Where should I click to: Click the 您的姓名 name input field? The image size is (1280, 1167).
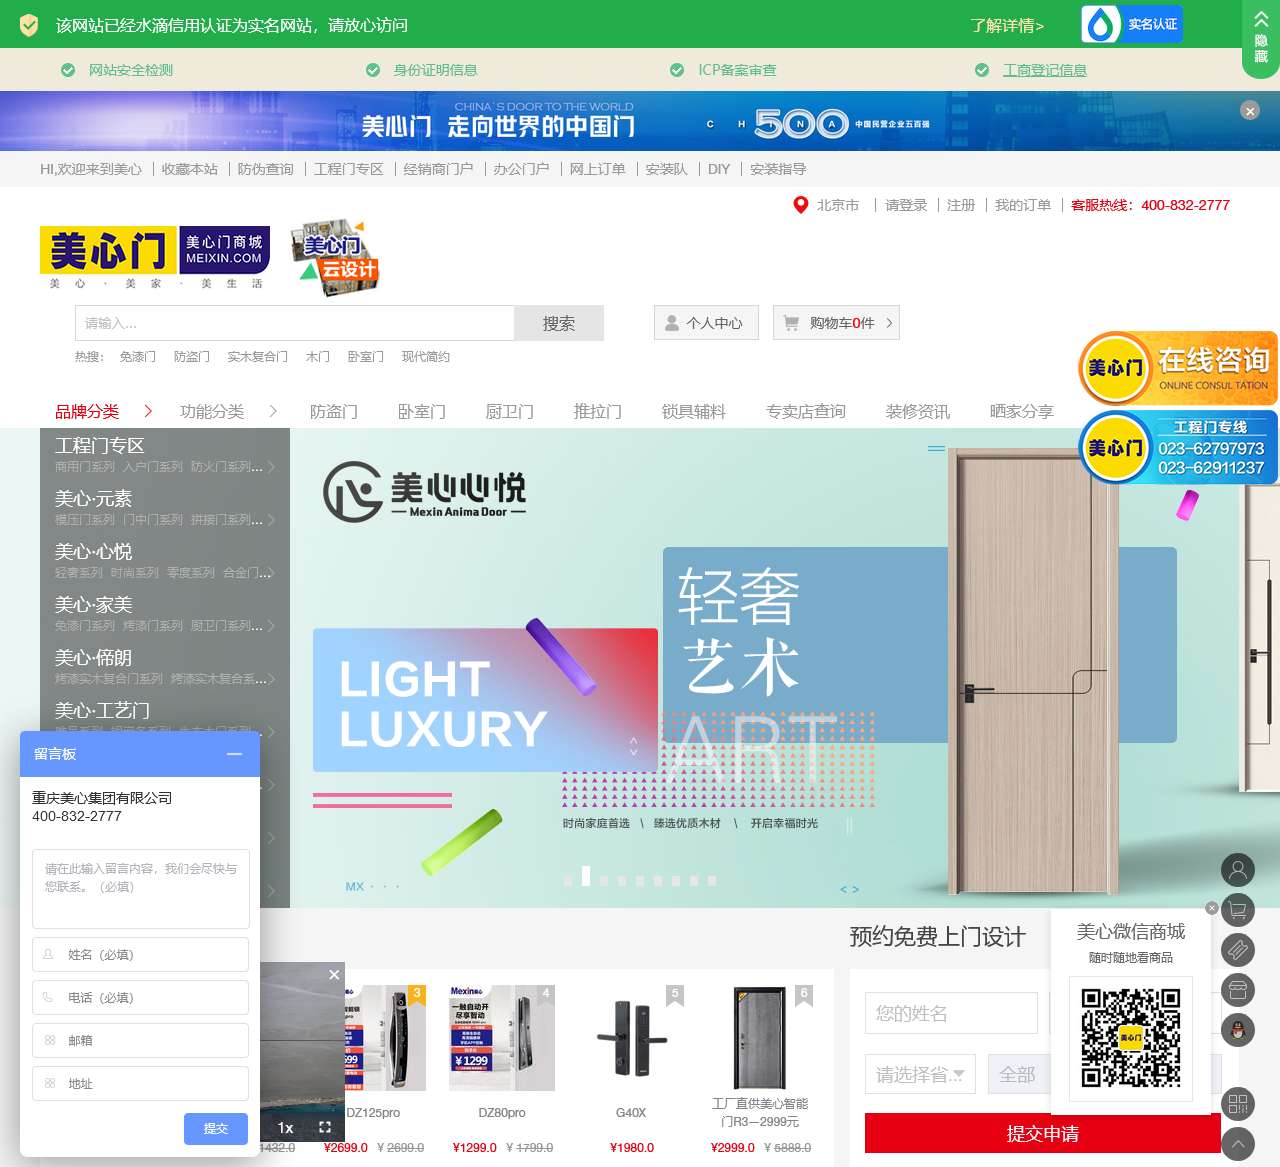951,1013
